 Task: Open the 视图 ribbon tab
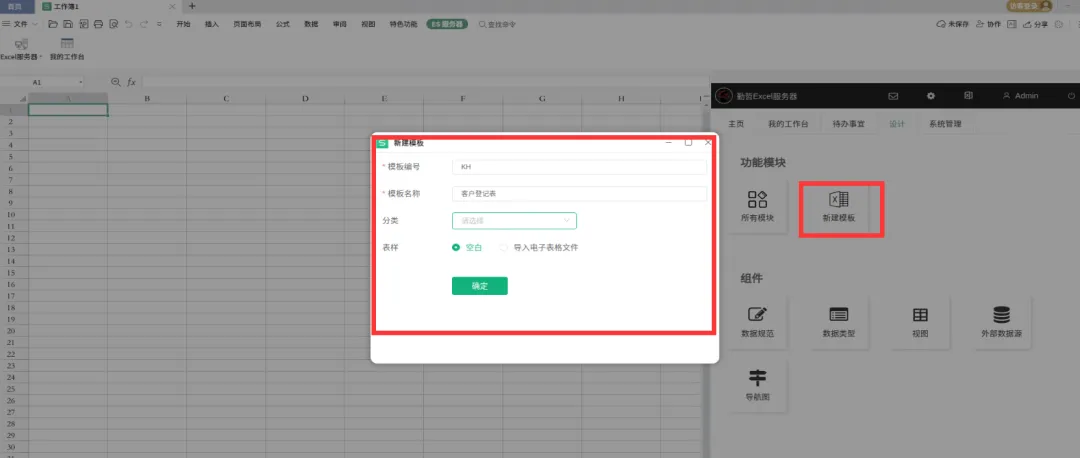click(368, 24)
